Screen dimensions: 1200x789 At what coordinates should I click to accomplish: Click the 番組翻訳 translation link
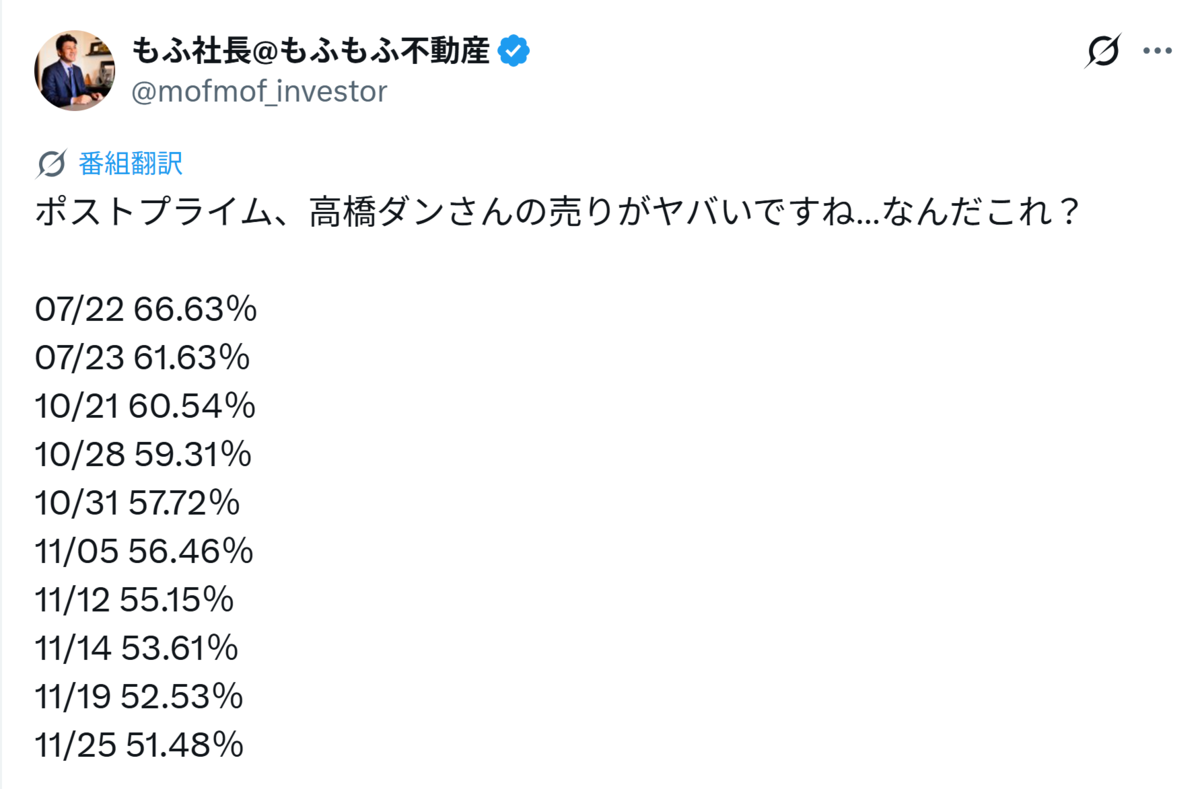click(131, 164)
